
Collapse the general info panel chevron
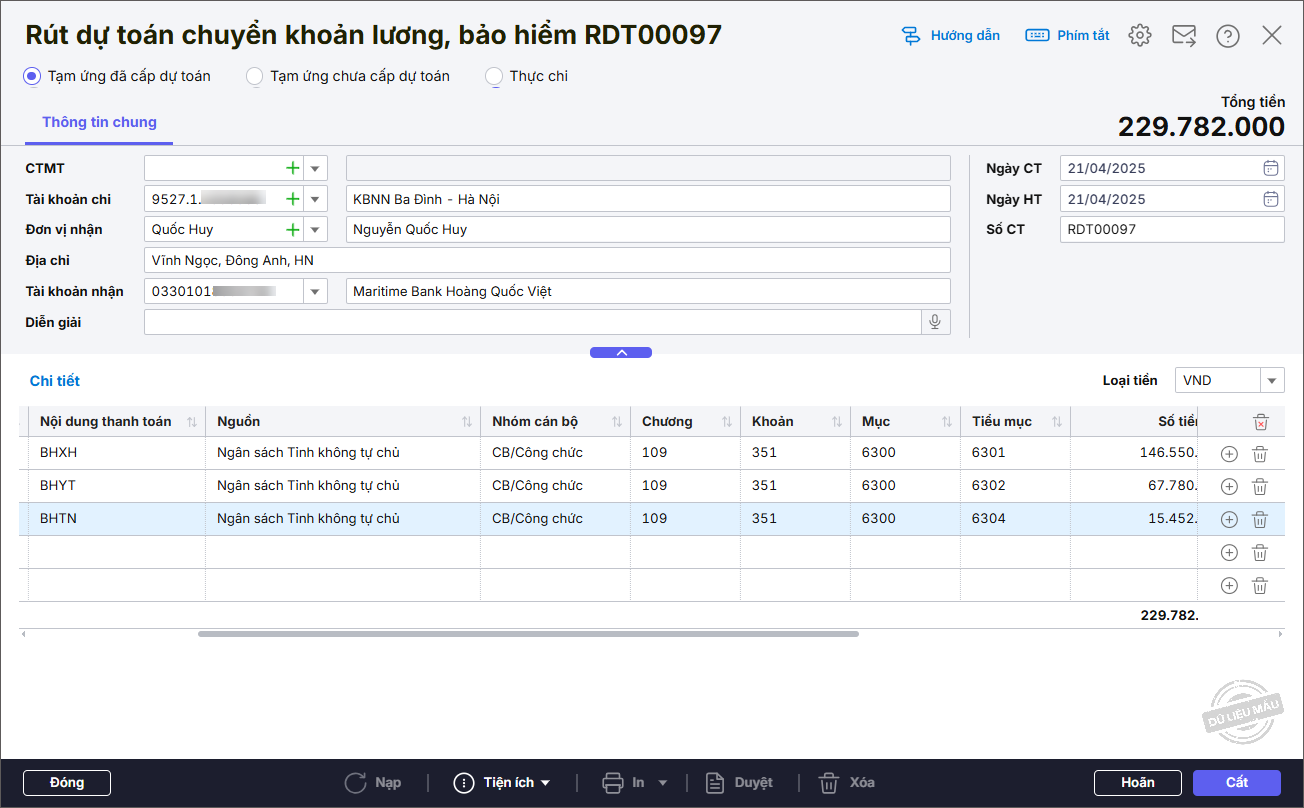[x=621, y=352]
